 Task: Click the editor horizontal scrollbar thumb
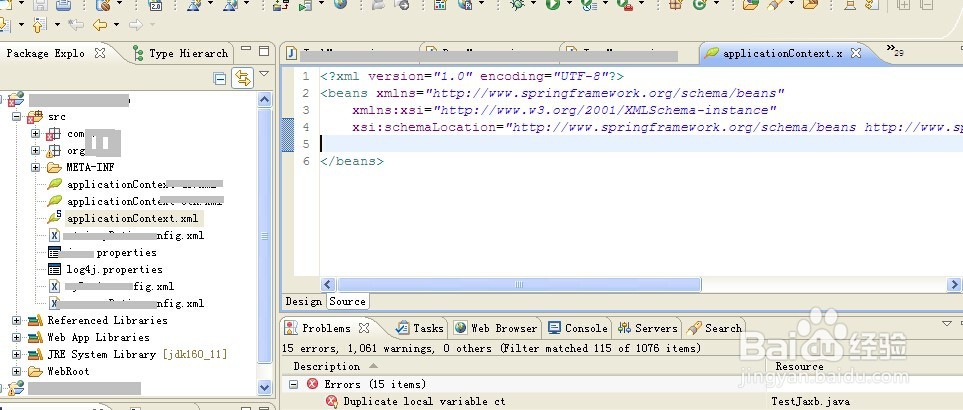tap(519, 285)
